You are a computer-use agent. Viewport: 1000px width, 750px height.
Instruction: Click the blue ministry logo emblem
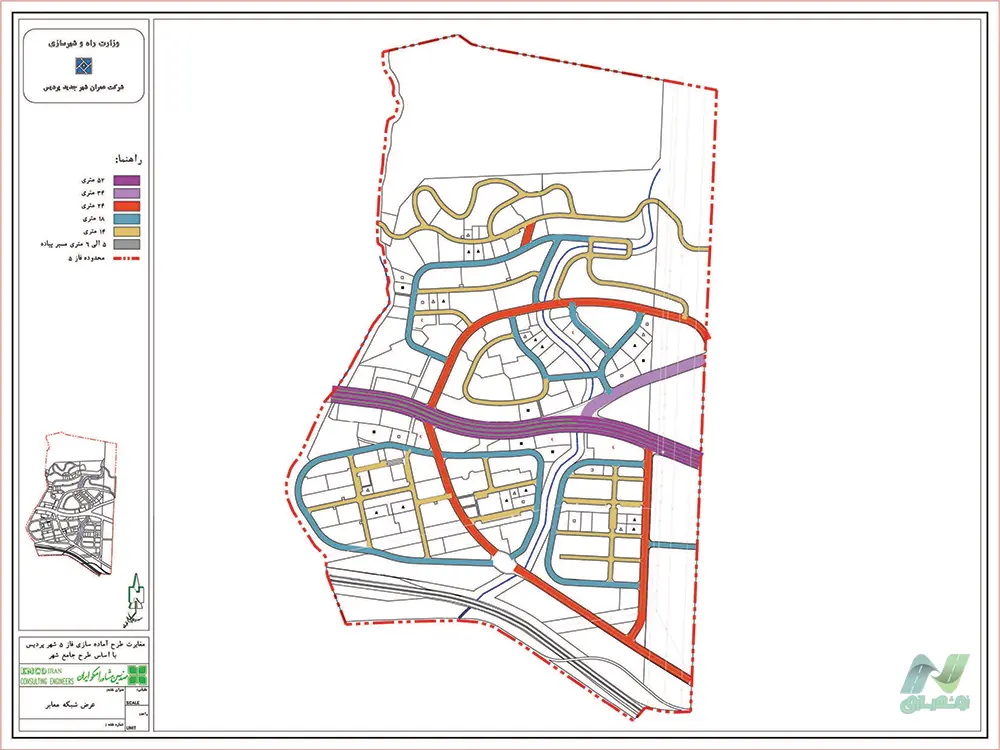coord(84,66)
